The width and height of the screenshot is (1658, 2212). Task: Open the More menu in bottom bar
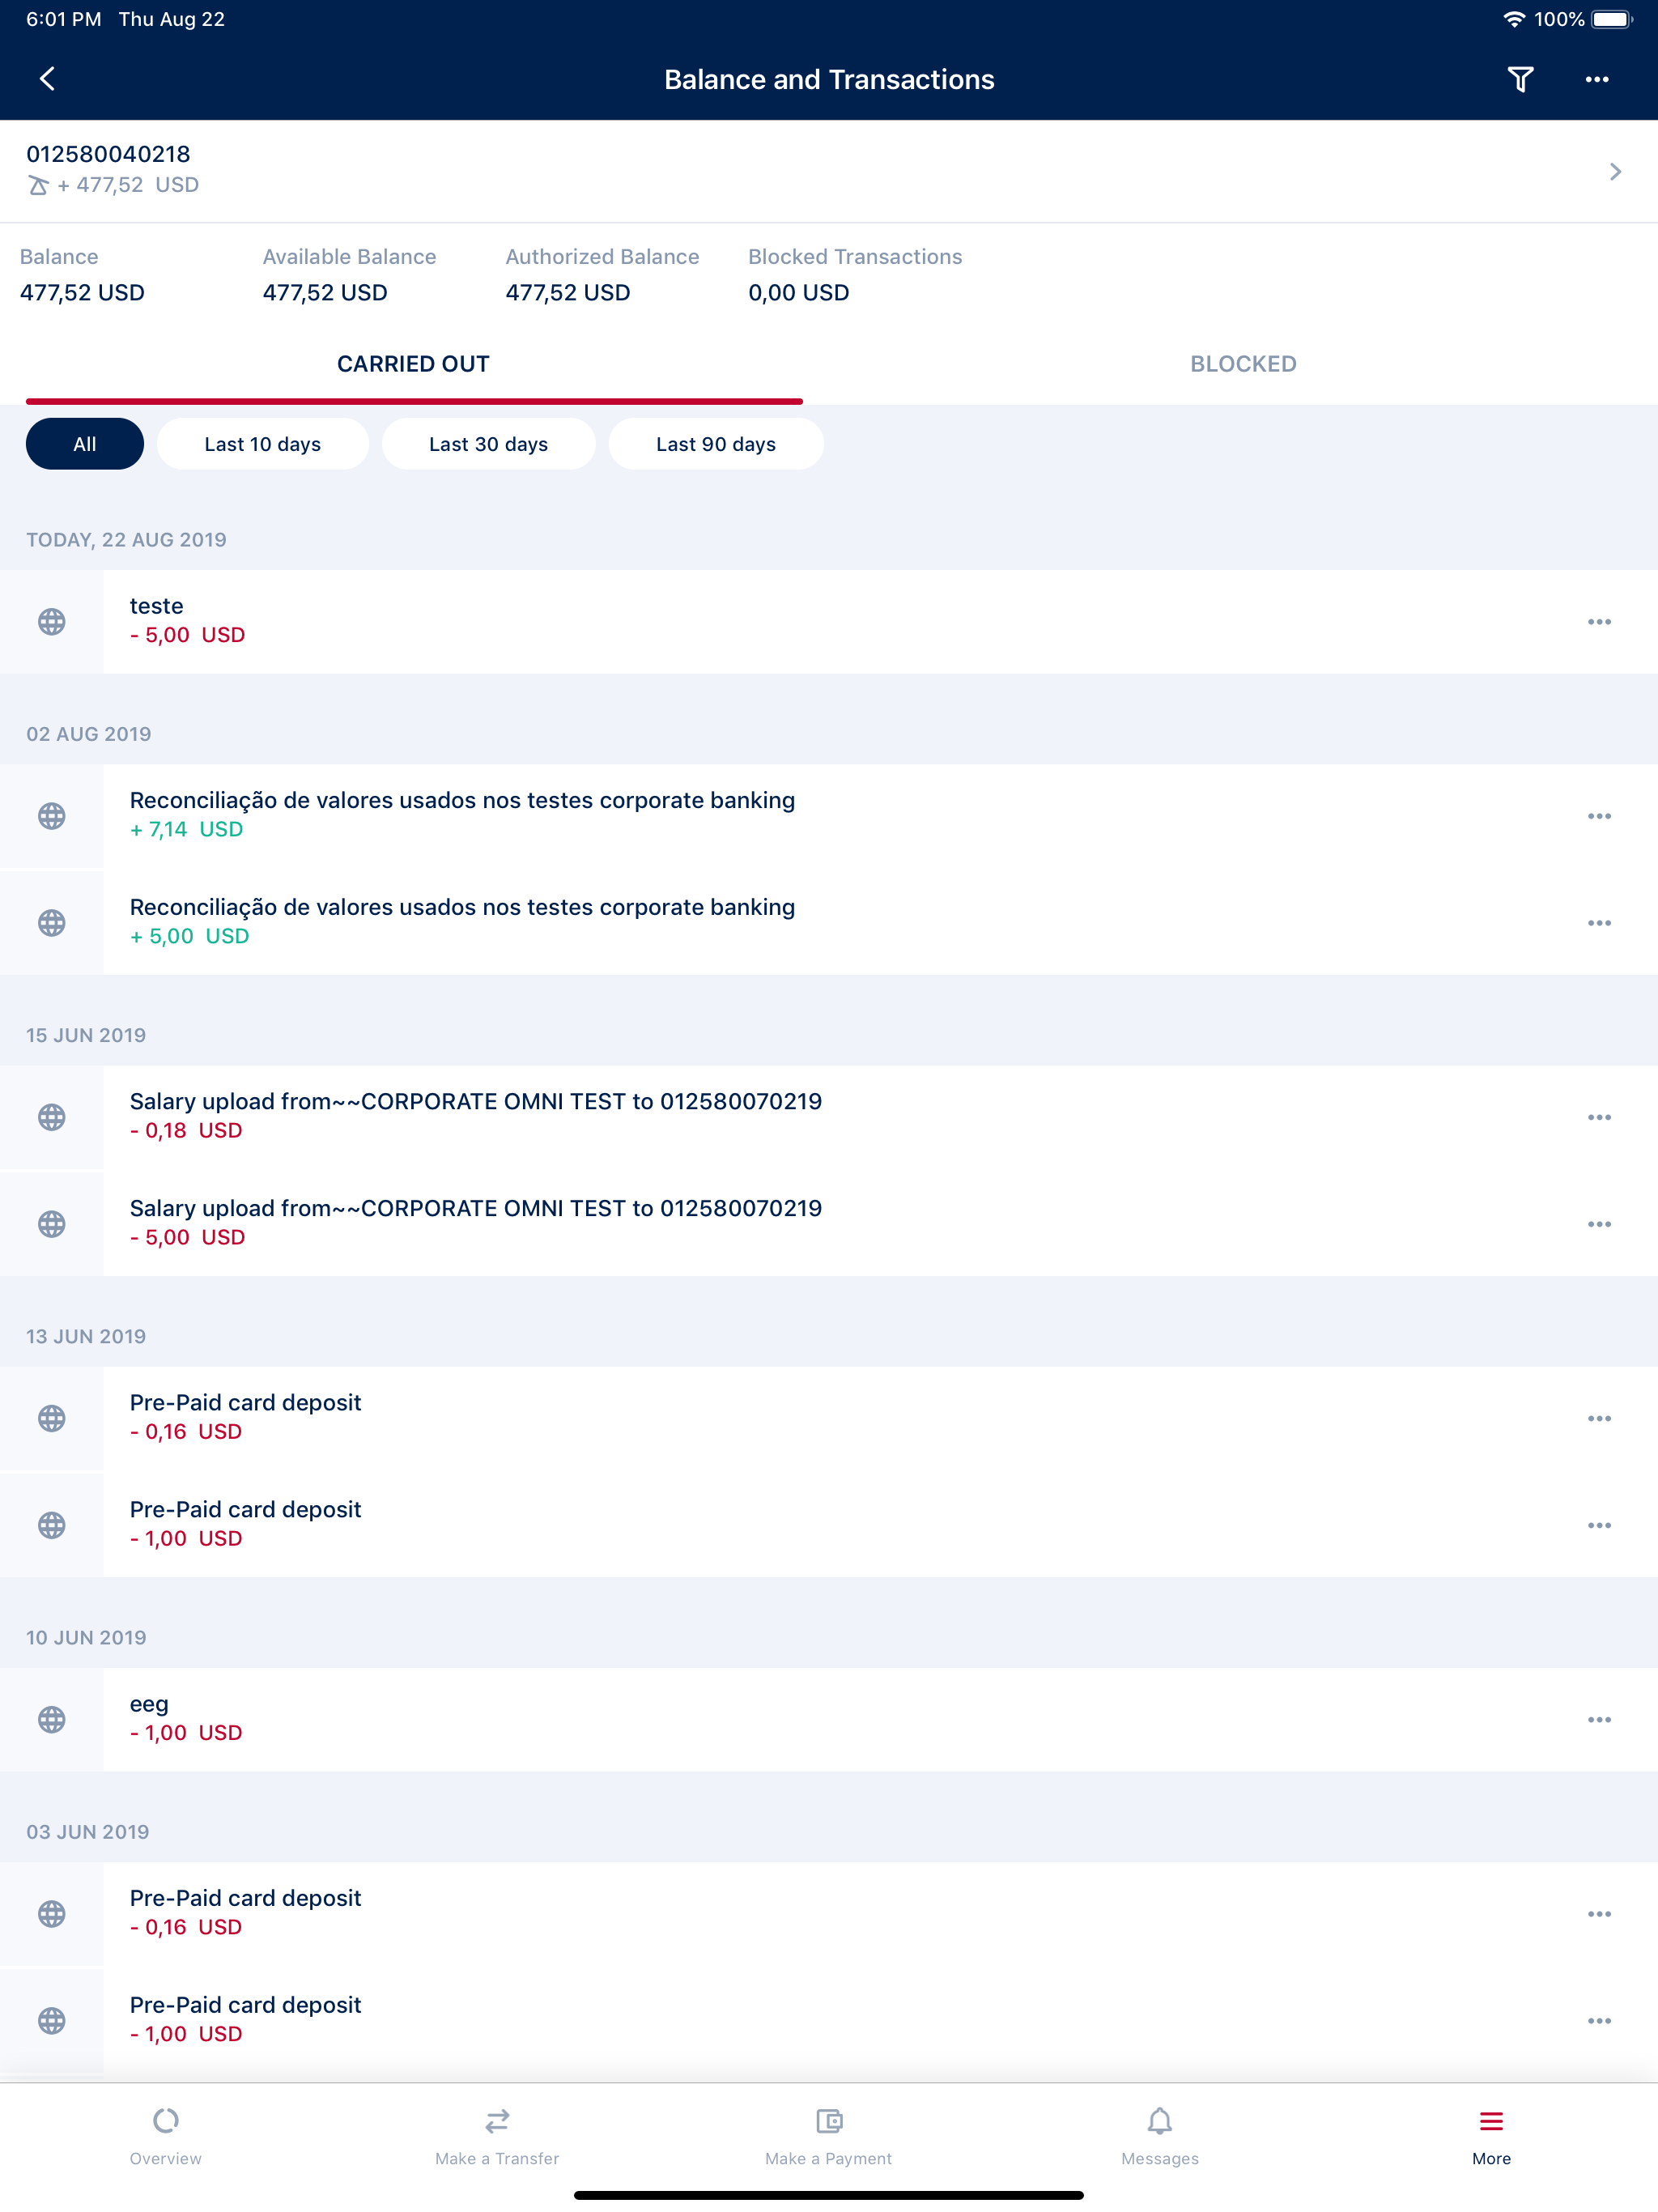[x=1491, y=2137]
